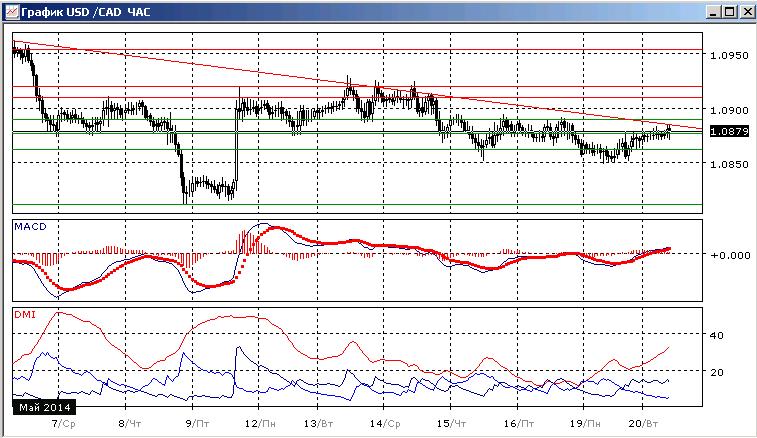757x438 pixels.
Task: Click the 19/Пн date axis label
Action: point(585,424)
